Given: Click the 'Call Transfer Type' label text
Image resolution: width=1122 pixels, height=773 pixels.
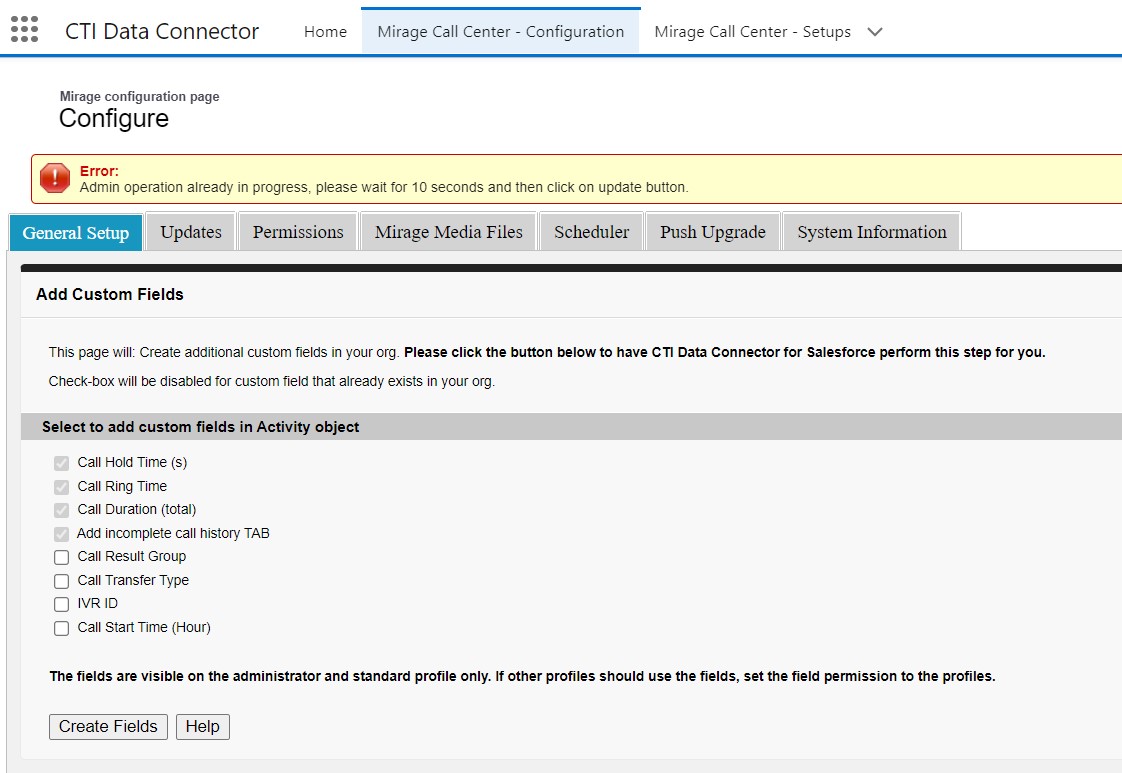Looking at the screenshot, I should click(133, 580).
